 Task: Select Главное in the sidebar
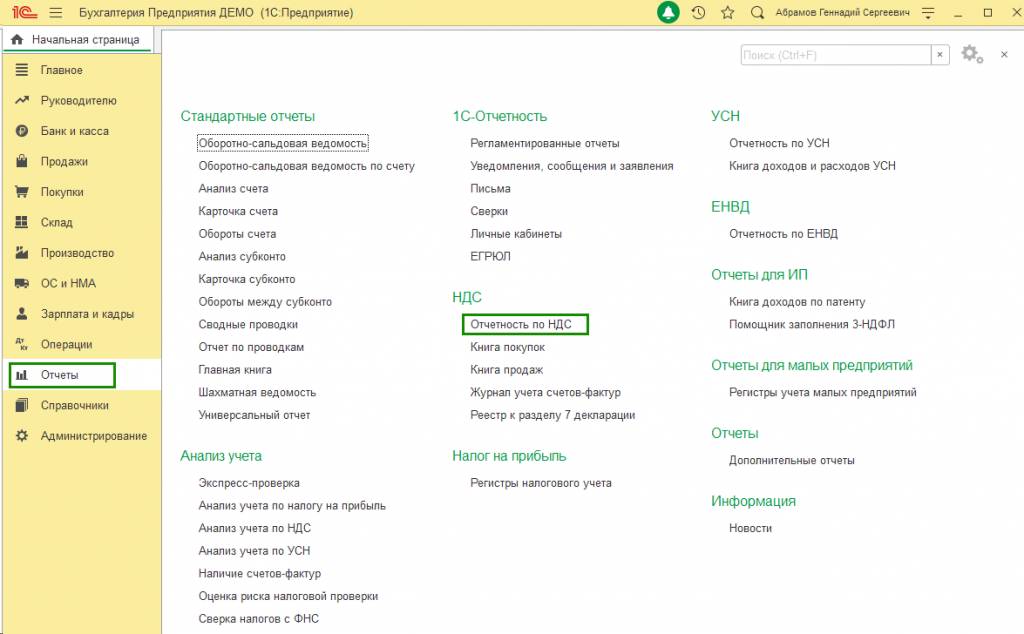[61, 70]
